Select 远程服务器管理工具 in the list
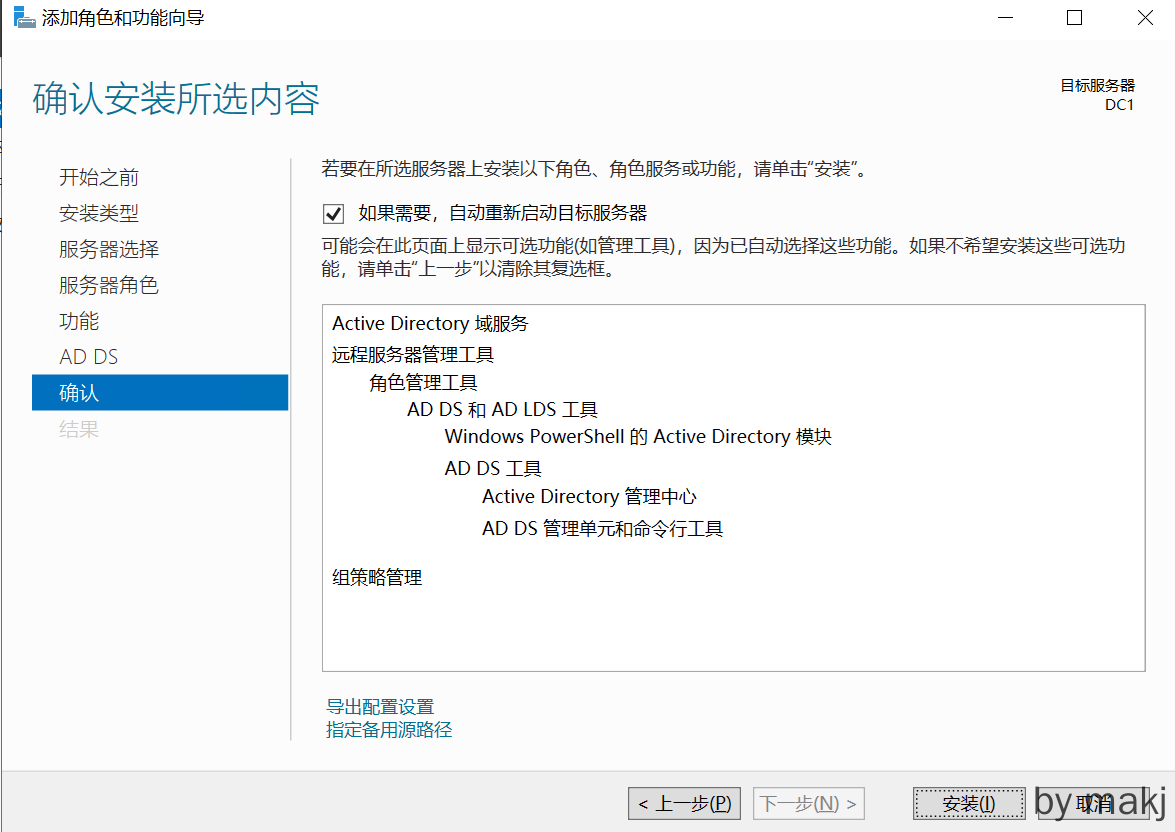This screenshot has height=832, width=1175. coord(413,354)
